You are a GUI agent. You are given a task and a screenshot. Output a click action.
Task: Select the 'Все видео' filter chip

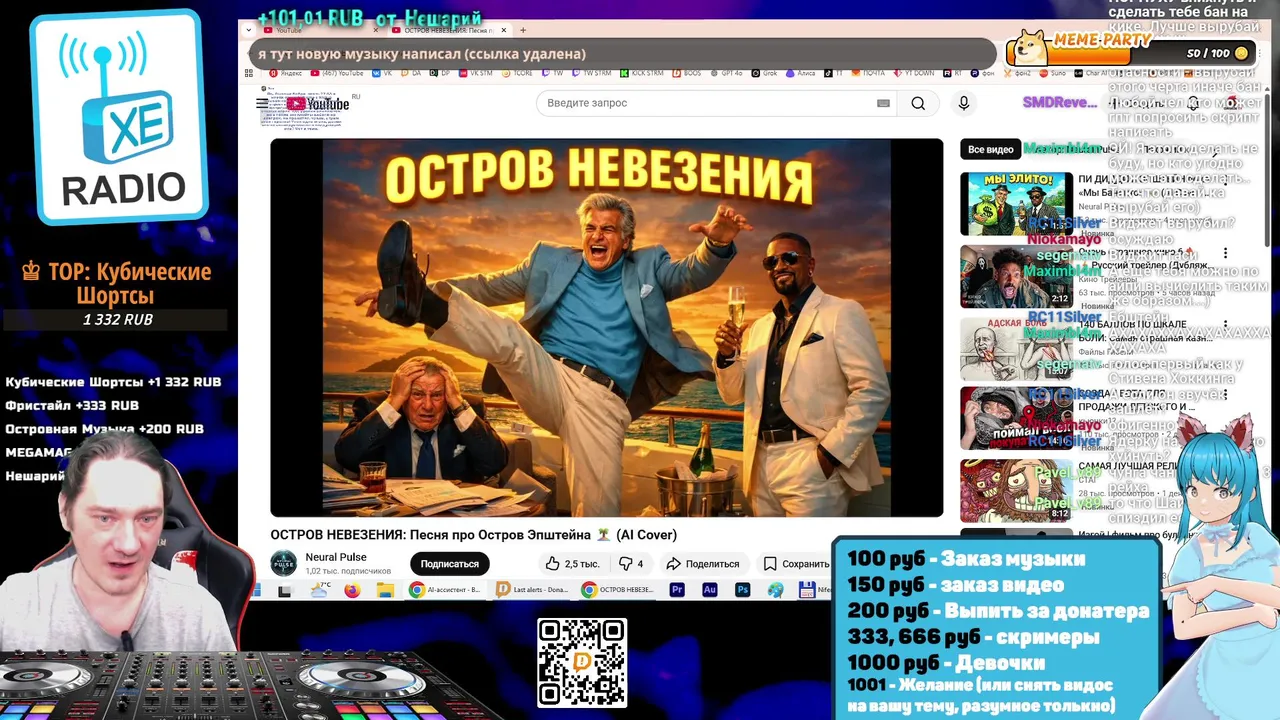(990, 150)
